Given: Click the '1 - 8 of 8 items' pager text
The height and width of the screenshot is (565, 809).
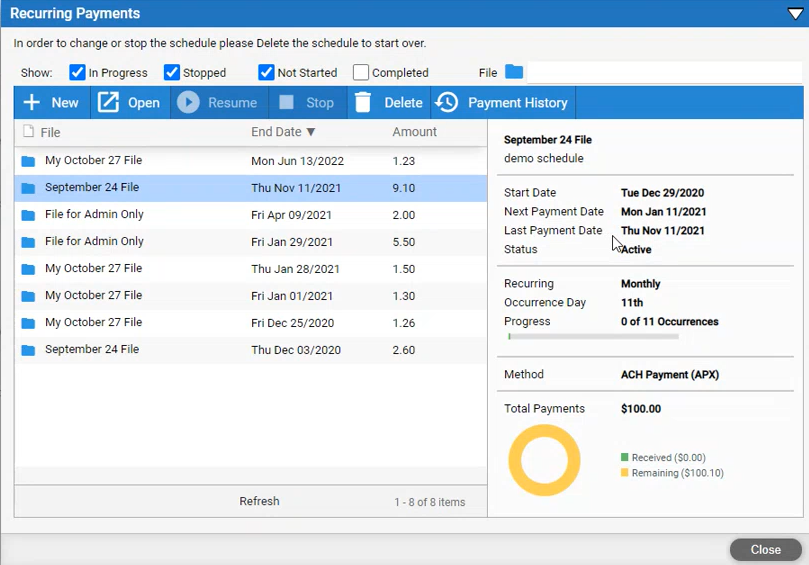Looking at the screenshot, I should coord(430,502).
